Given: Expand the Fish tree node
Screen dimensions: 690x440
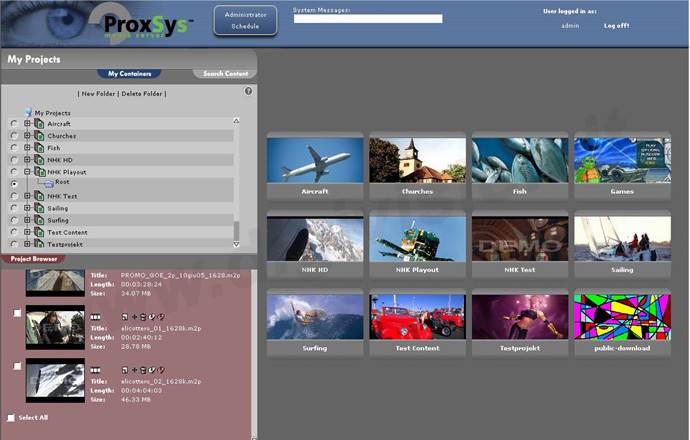Looking at the screenshot, I should pos(27,147).
